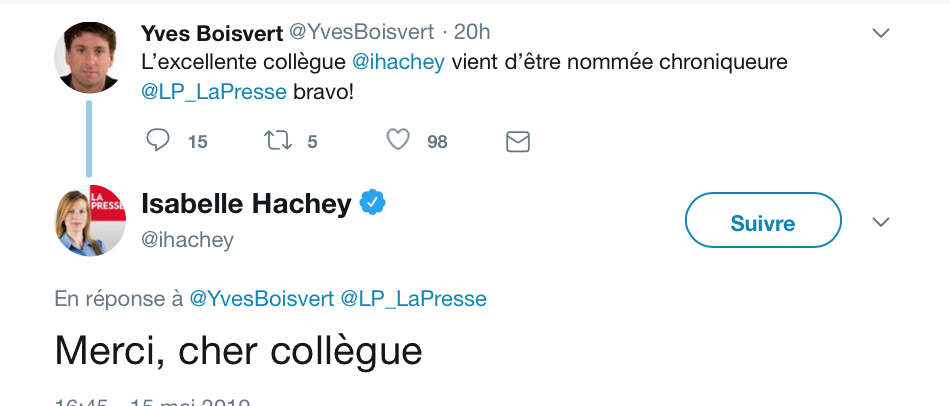This screenshot has width=950, height=406.
Task: Like the tweet with the heart icon
Action: click(398, 141)
